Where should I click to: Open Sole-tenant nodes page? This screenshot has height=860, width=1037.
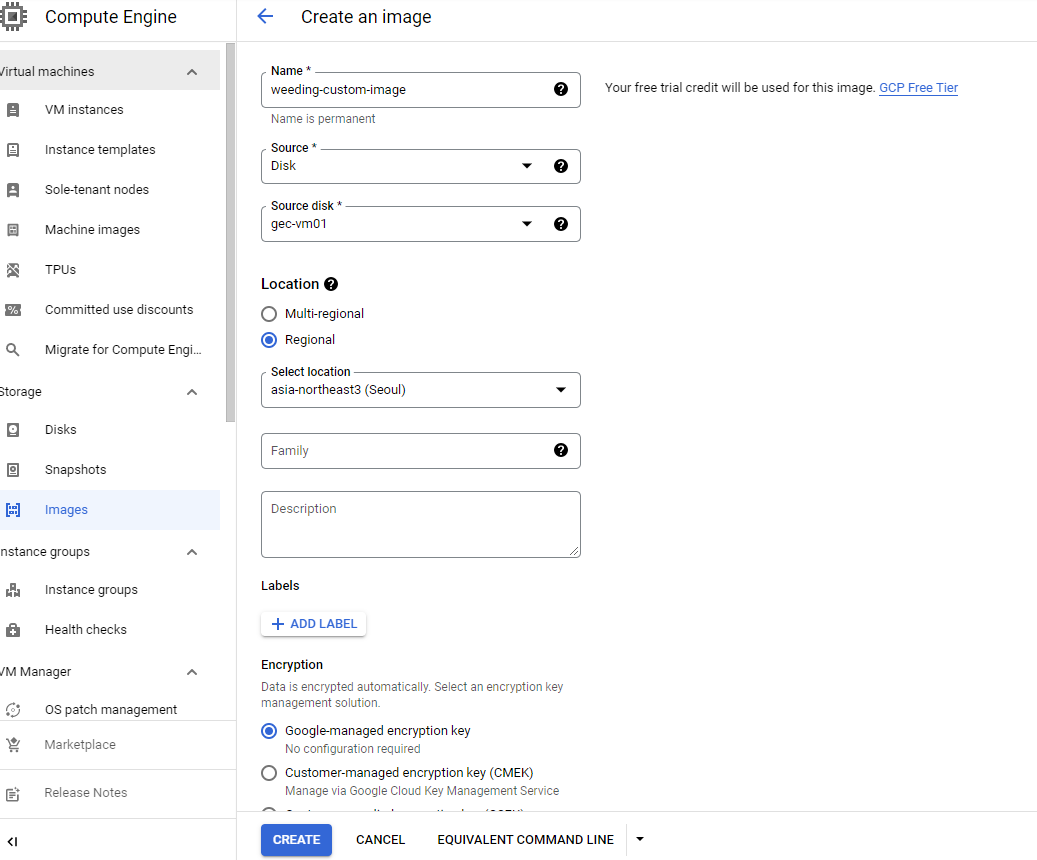(97, 190)
